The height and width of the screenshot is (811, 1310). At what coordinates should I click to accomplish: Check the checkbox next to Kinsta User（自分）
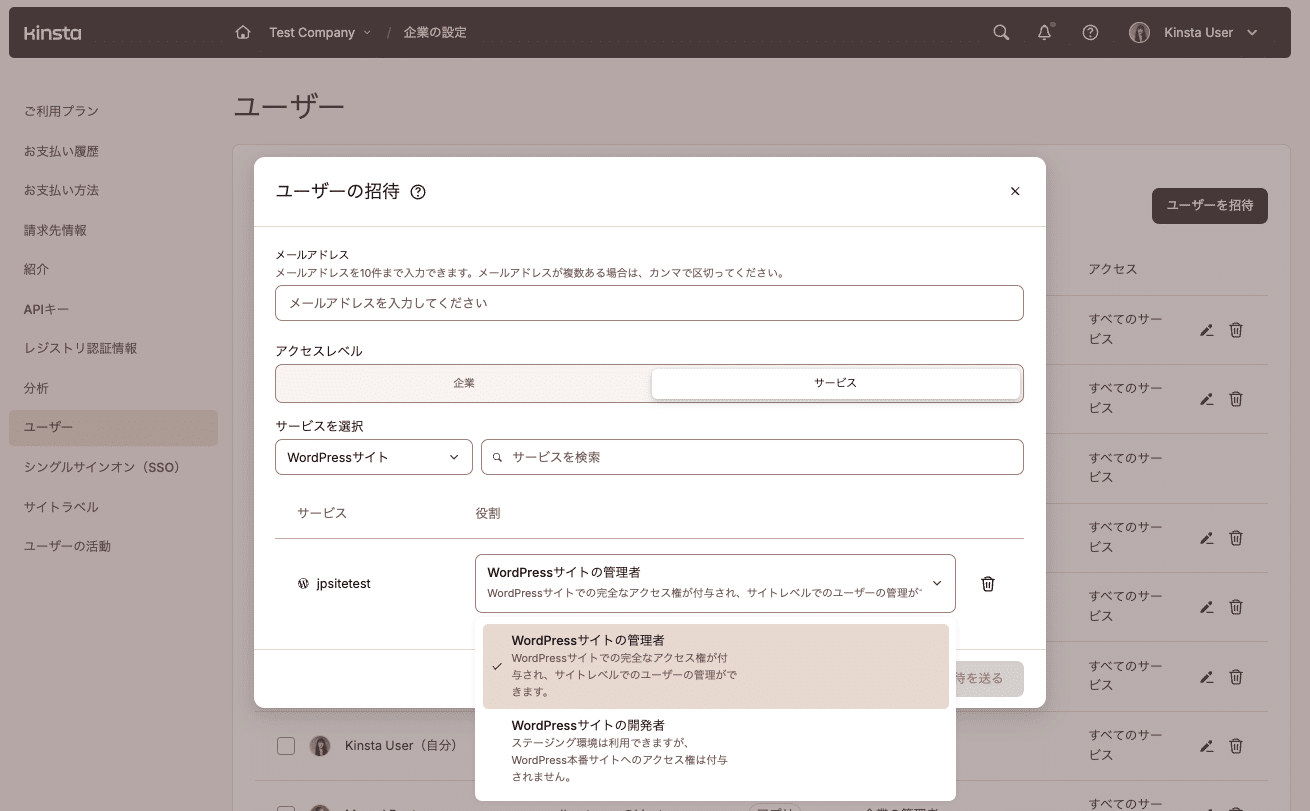(x=286, y=745)
